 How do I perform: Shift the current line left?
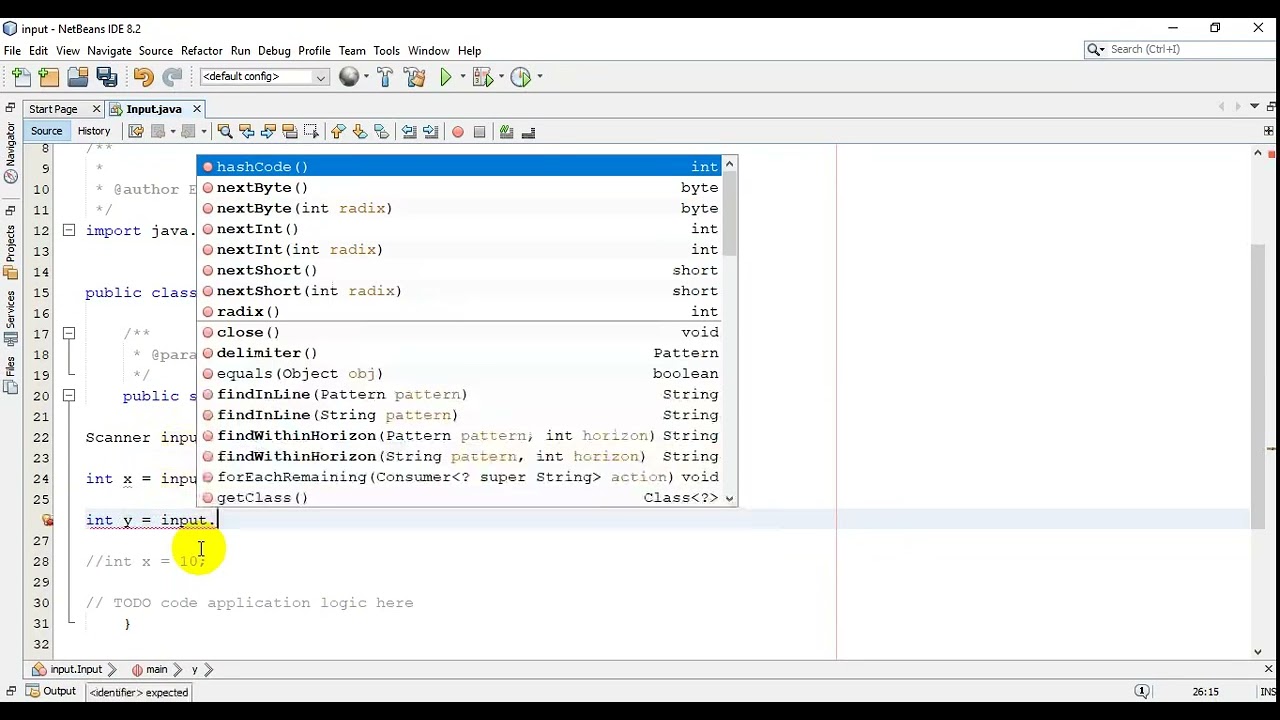(x=408, y=131)
